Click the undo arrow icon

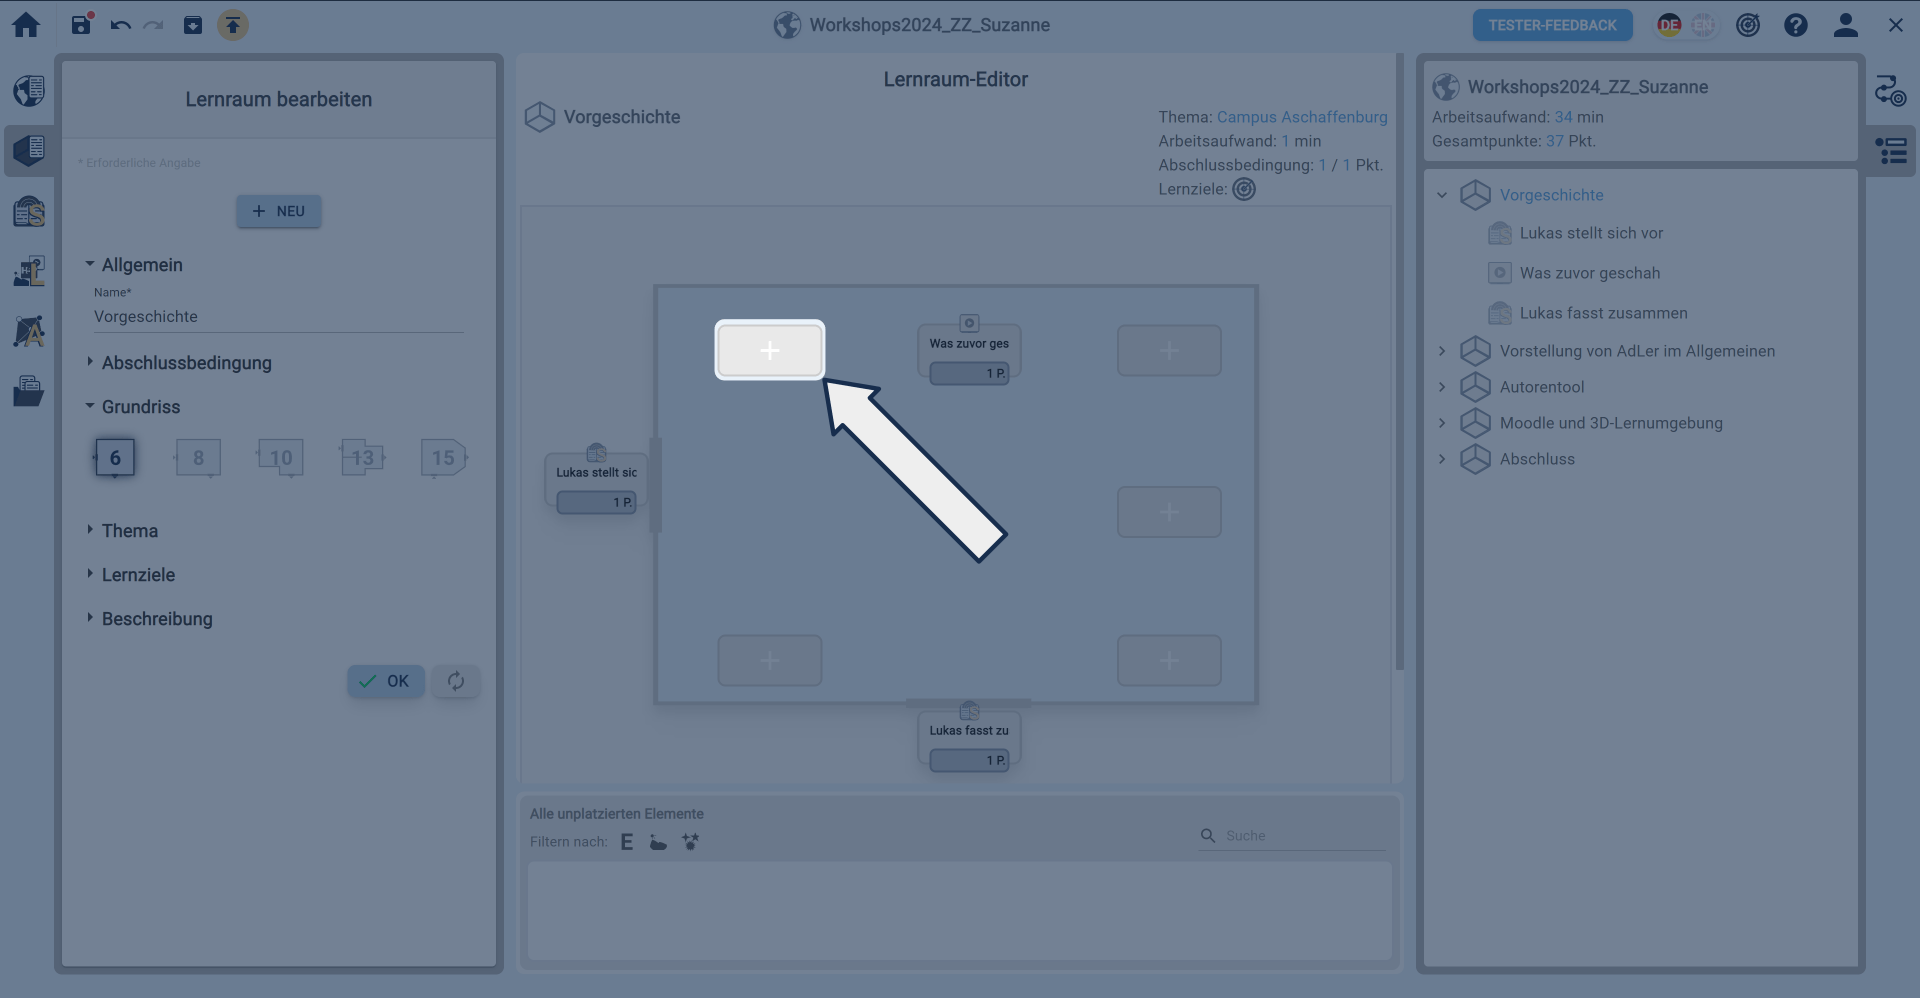click(x=121, y=25)
